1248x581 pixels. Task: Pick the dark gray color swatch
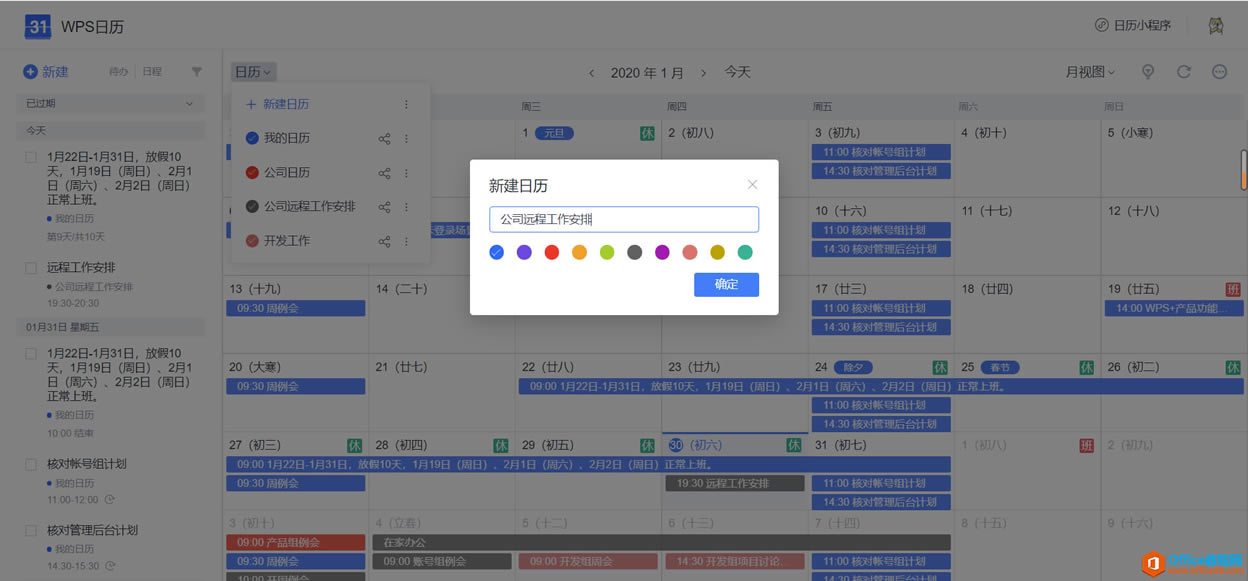[x=634, y=252]
